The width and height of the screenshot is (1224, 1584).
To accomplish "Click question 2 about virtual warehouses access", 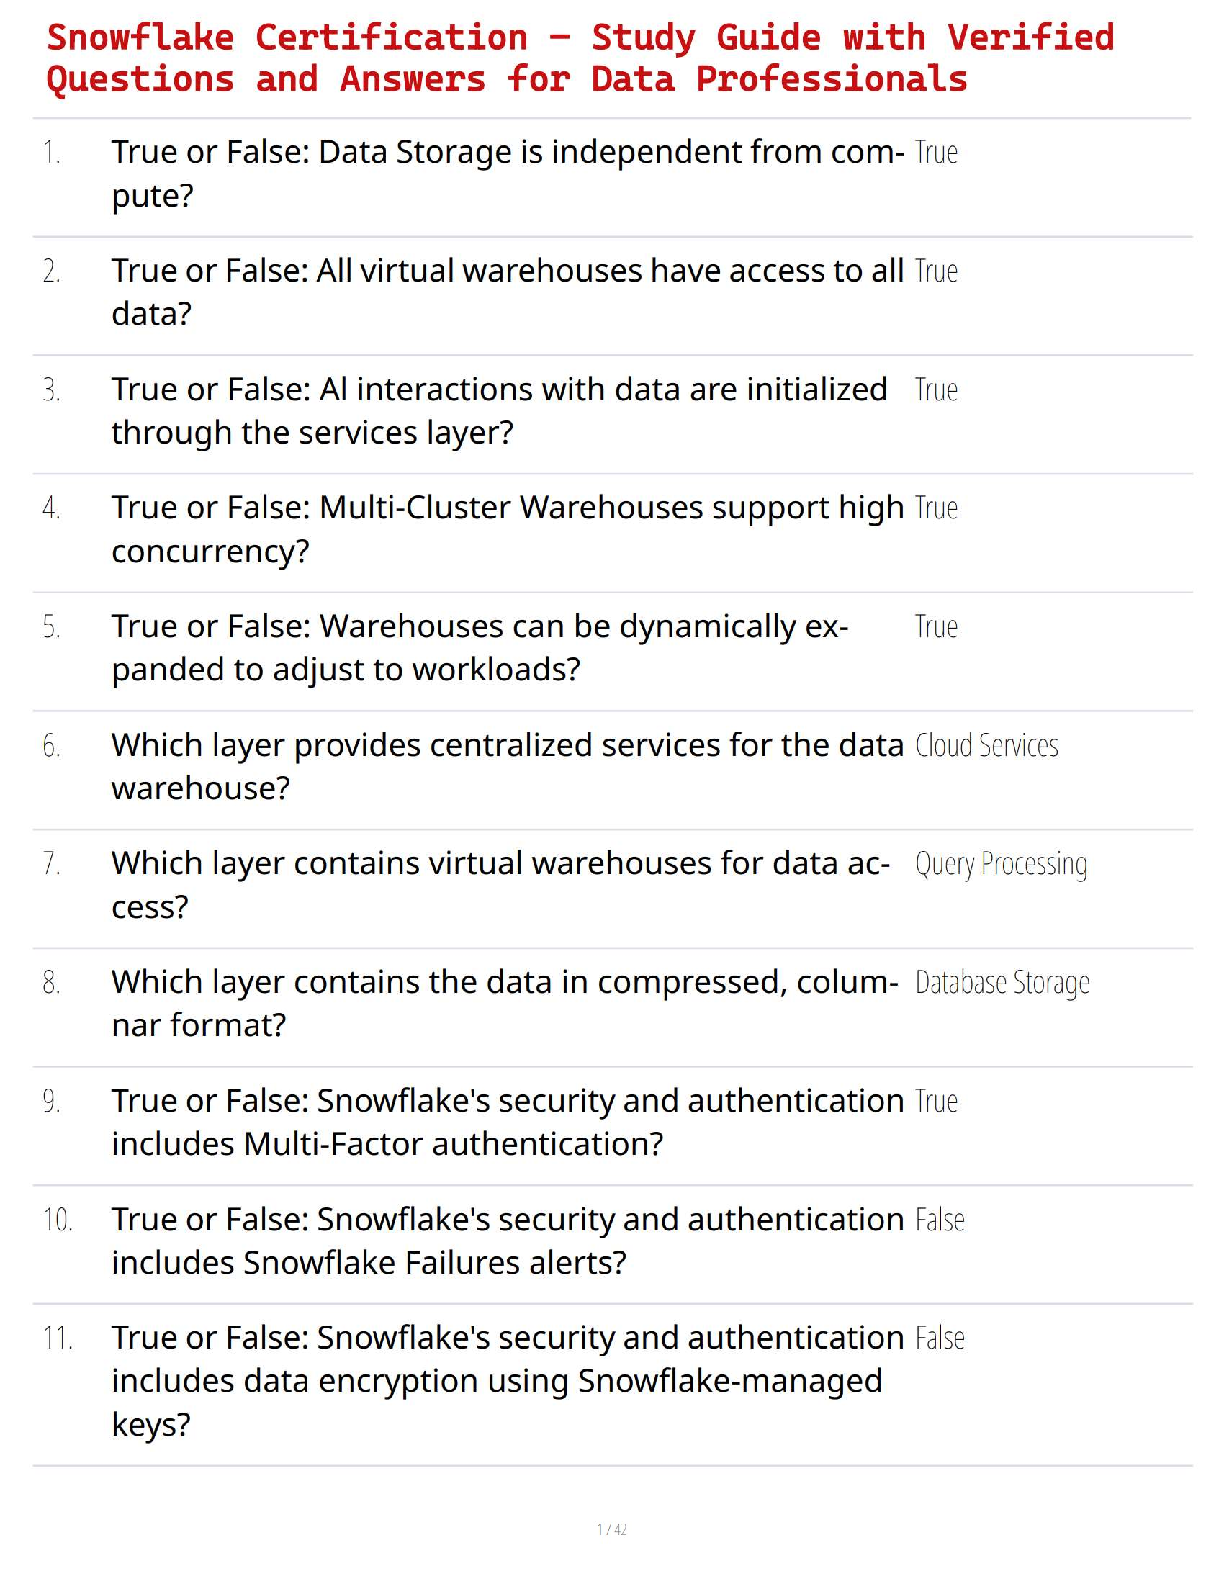I will 507,292.
